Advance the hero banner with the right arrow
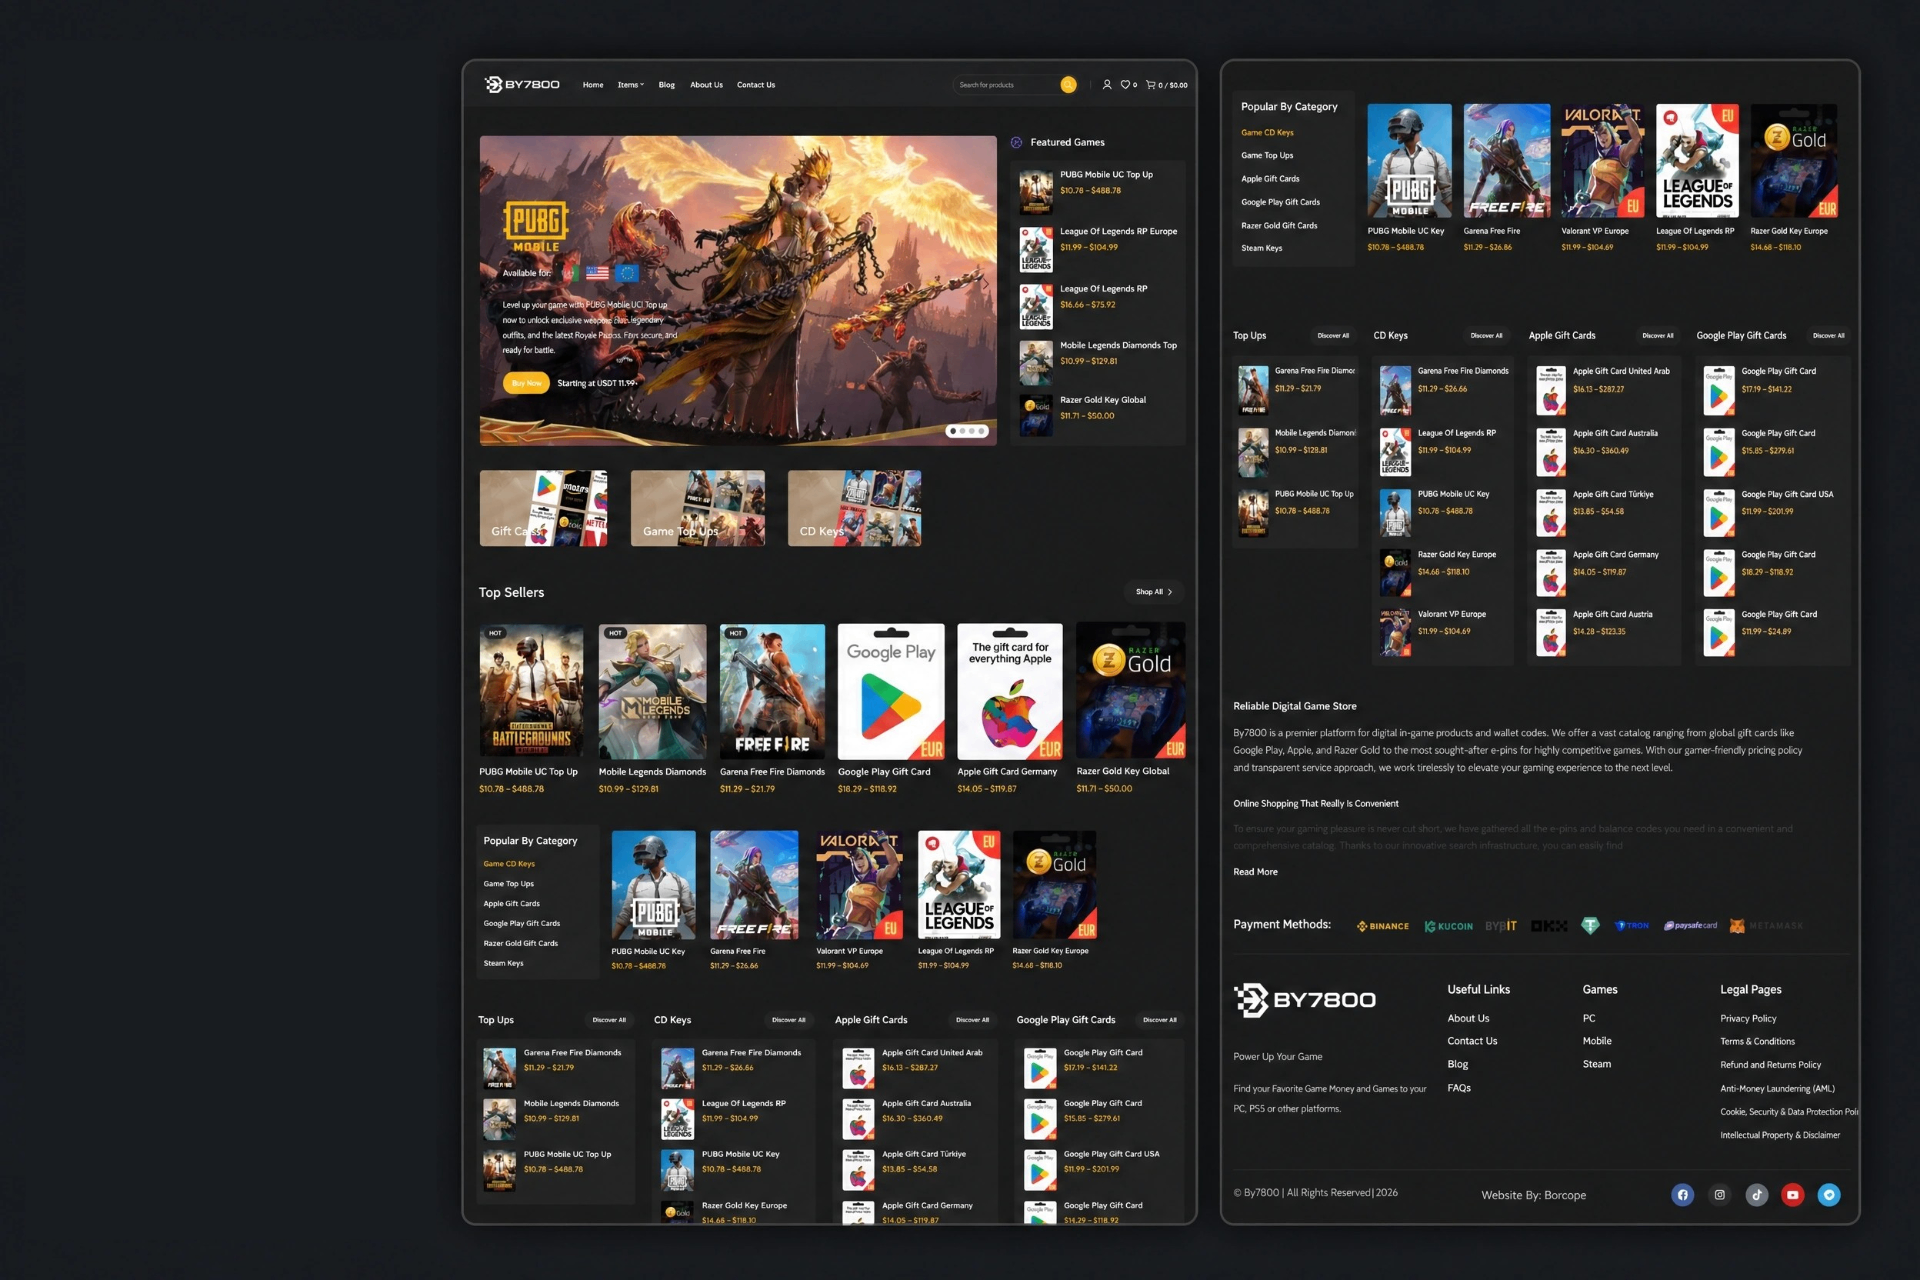The image size is (1920, 1280). click(x=985, y=284)
